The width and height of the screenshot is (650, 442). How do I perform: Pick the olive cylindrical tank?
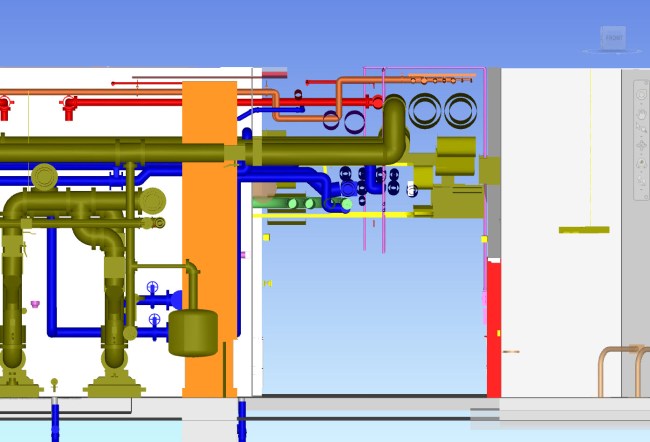tap(193, 332)
